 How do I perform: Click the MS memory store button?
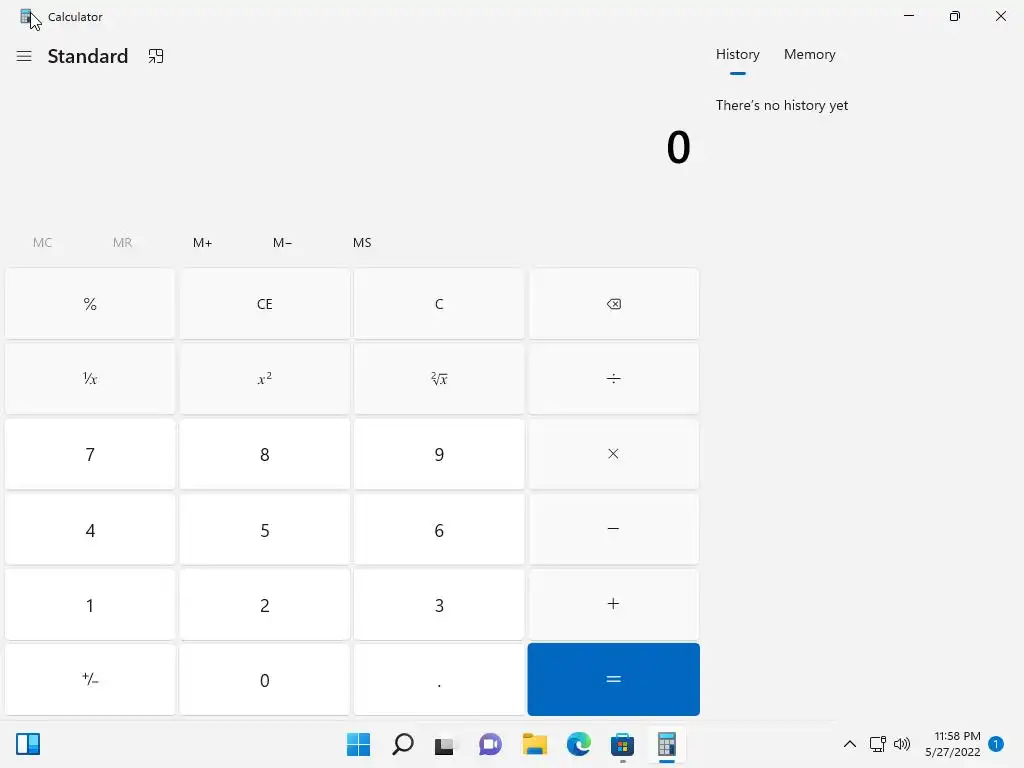[x=362, y=242]
